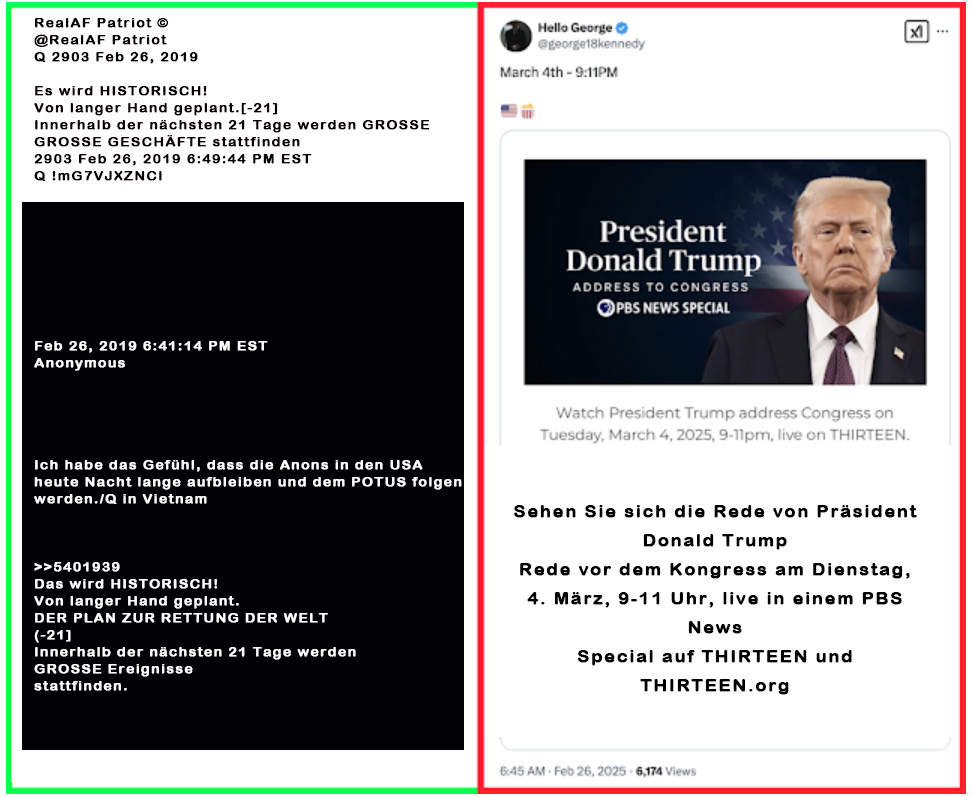The height and width of the screenshot is (797, 973).
Task: Click the @RealAF Patriot handle
Action: pos(101,40)
